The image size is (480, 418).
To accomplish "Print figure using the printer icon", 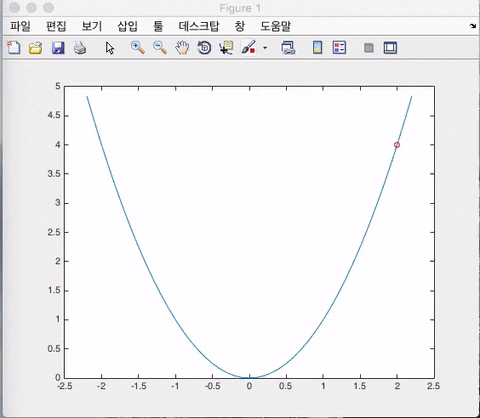I will (80, 48).
